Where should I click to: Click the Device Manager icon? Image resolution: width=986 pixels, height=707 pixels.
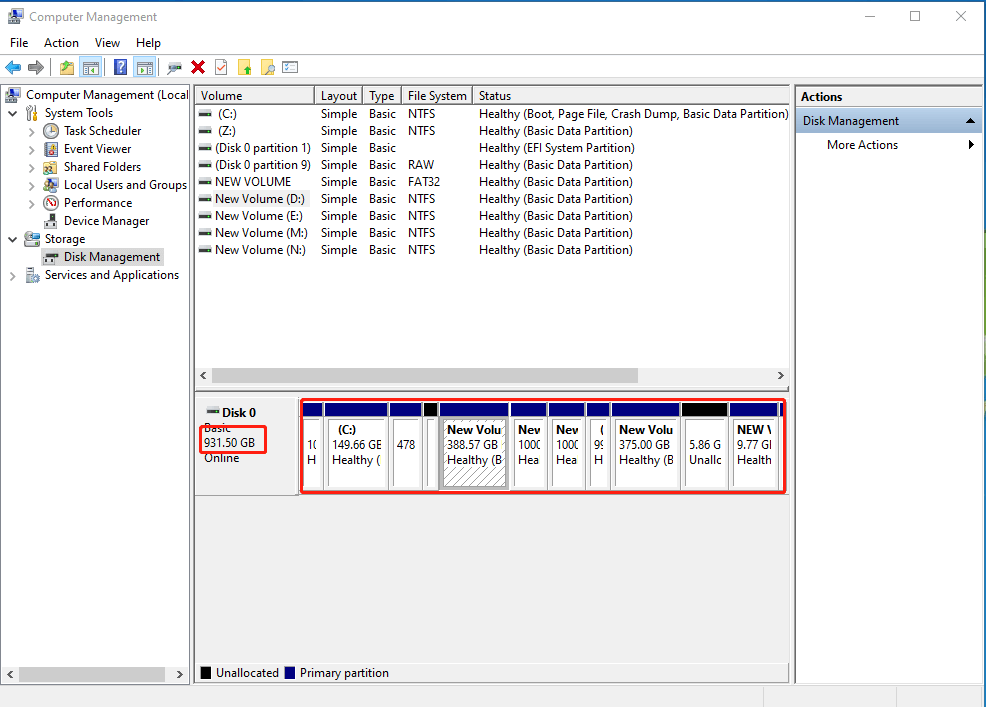[x=51, y=221]
